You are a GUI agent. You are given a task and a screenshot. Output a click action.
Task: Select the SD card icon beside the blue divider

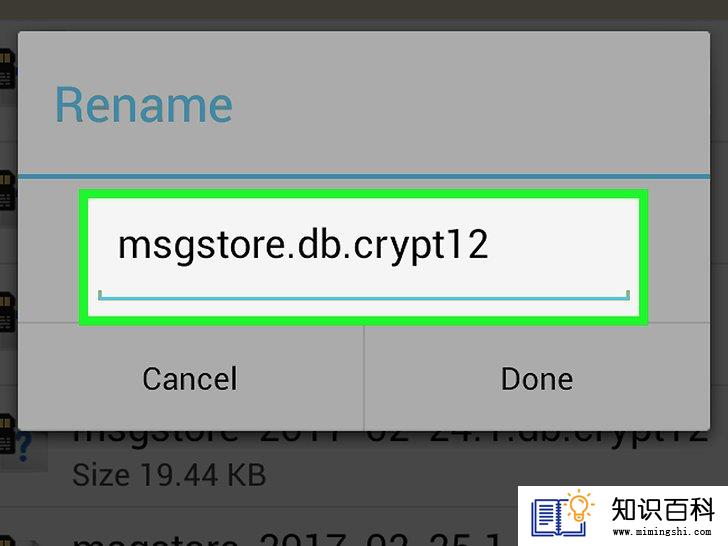7,190
